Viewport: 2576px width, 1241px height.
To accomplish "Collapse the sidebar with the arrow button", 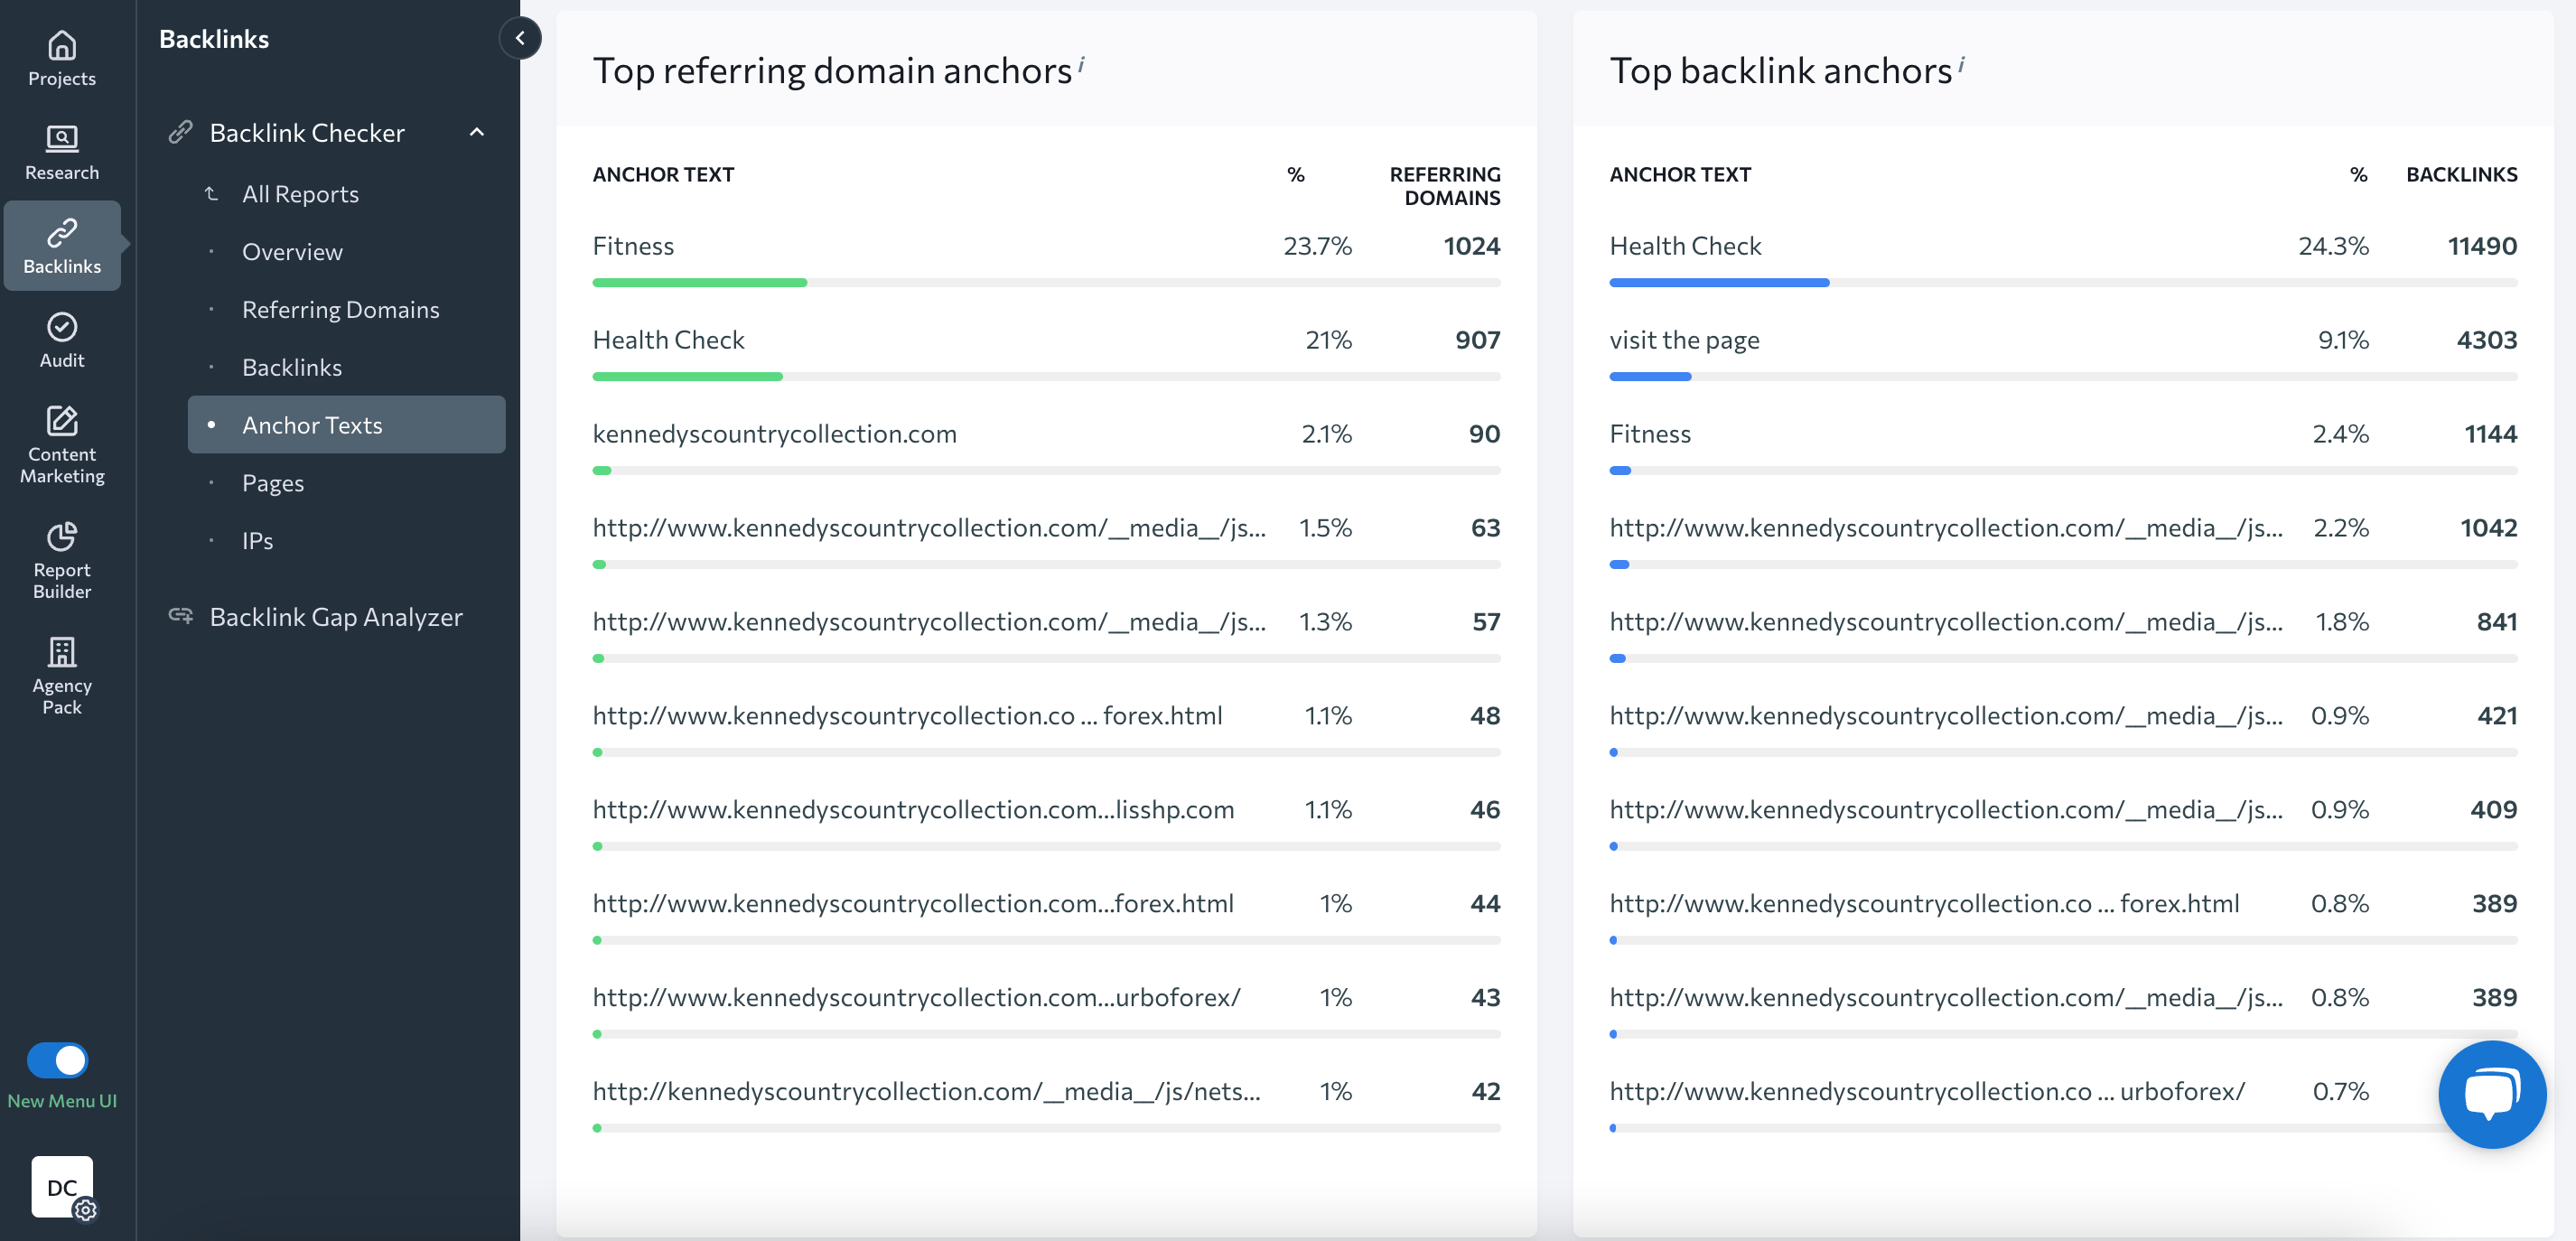I will pos(520,38).
